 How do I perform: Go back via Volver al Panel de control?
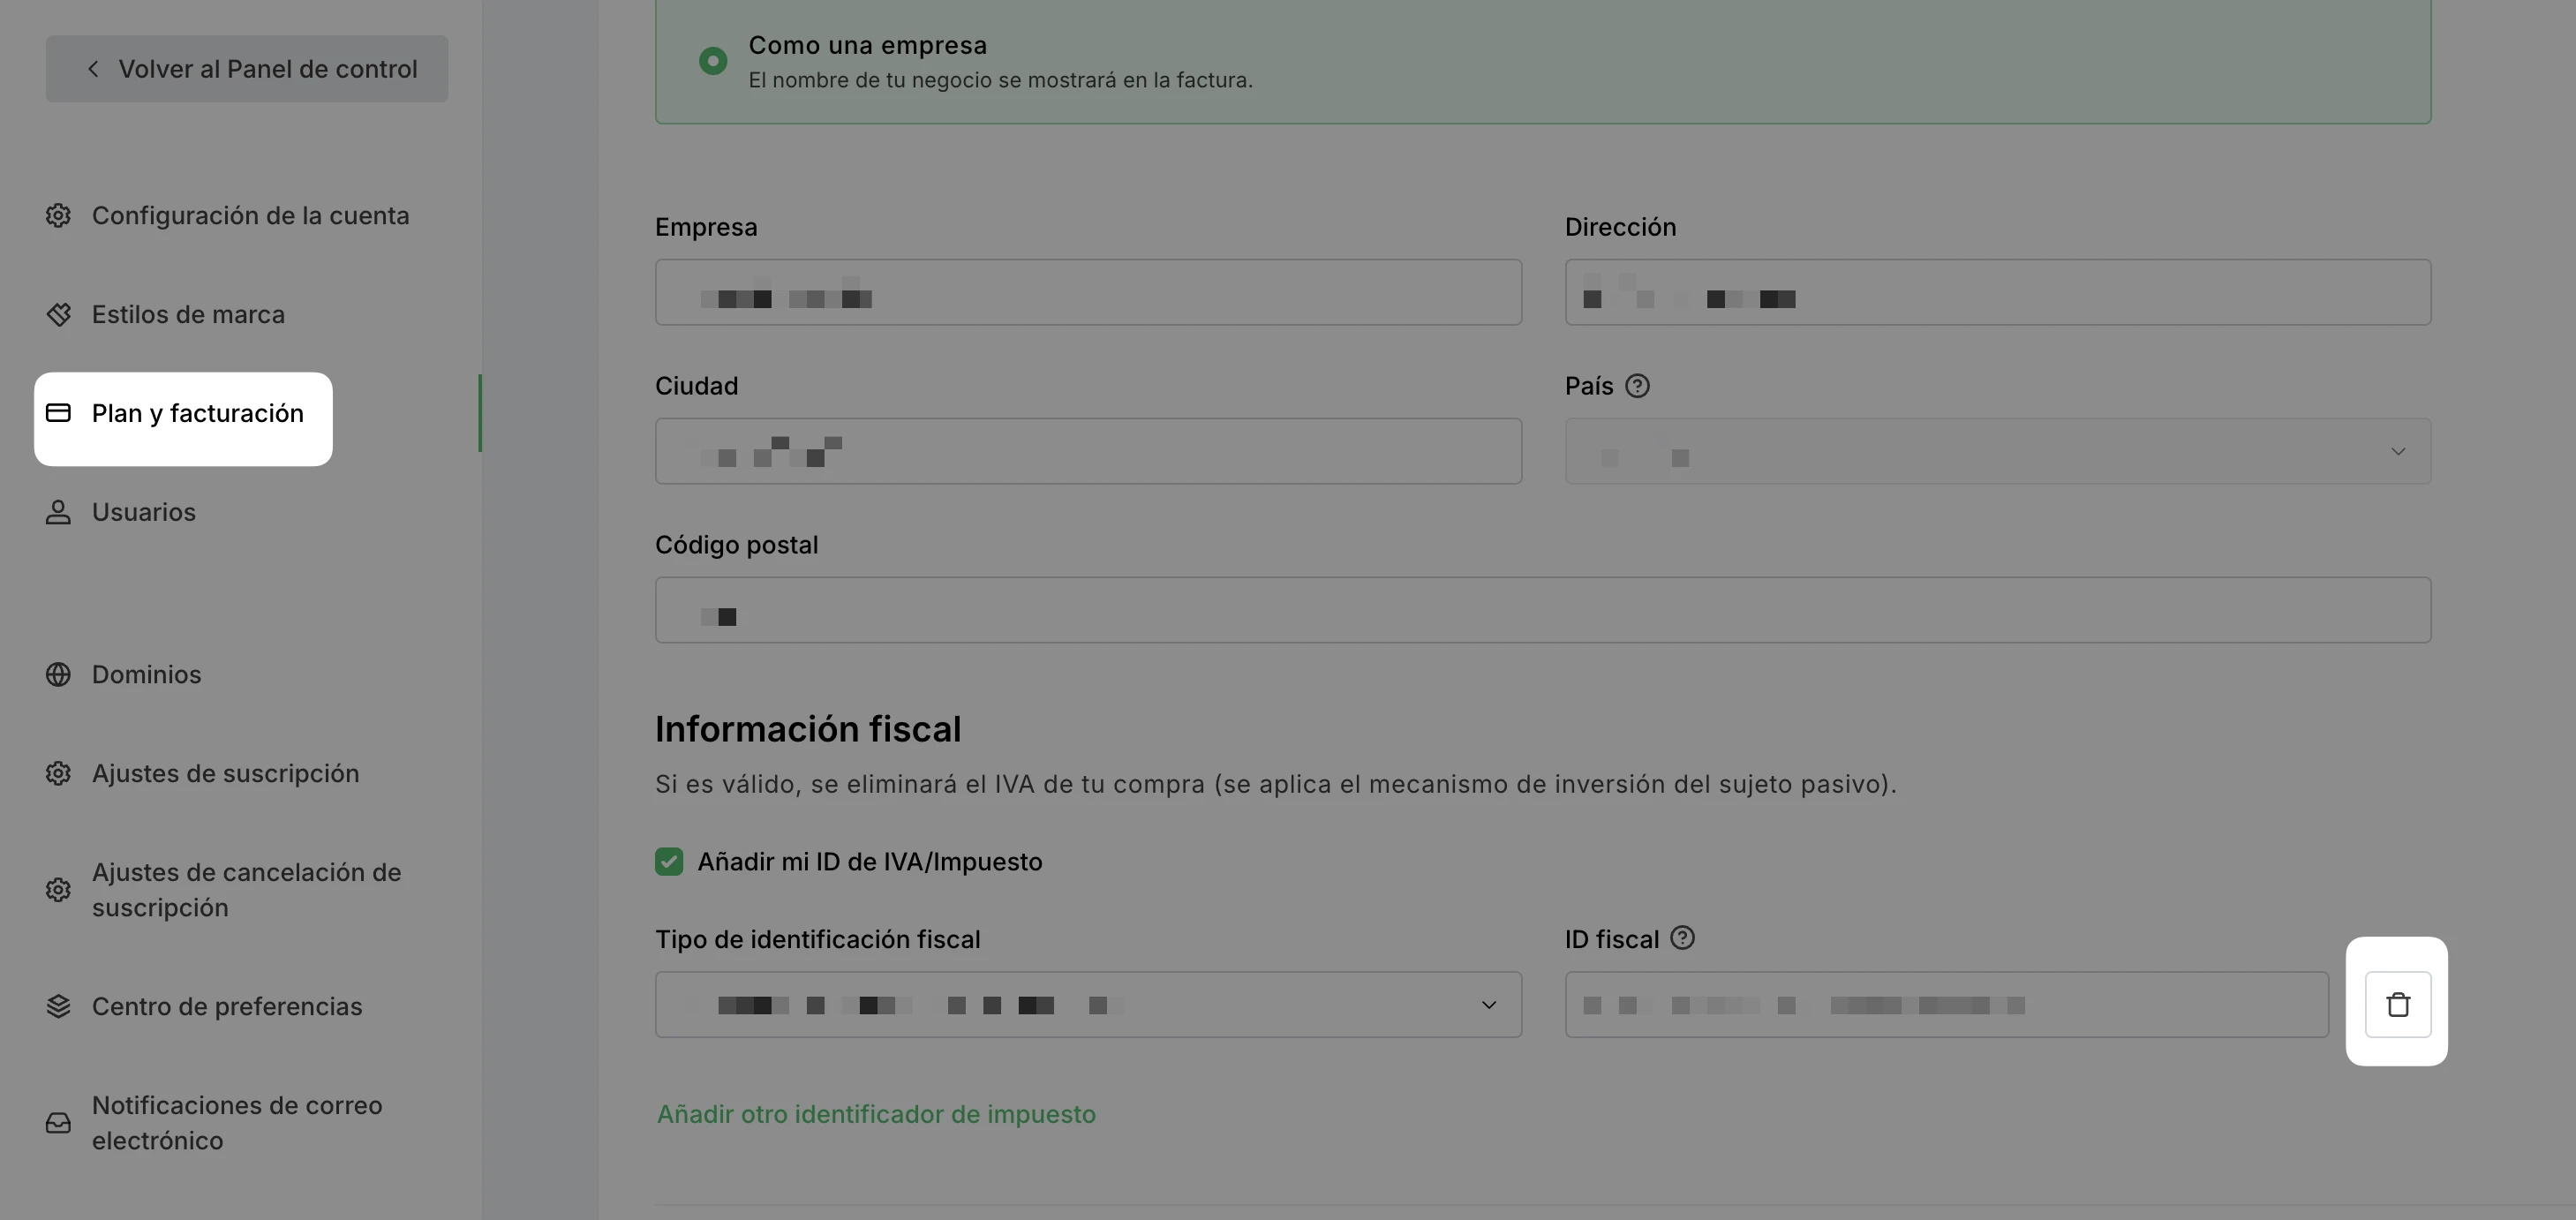tap(246, 69)
